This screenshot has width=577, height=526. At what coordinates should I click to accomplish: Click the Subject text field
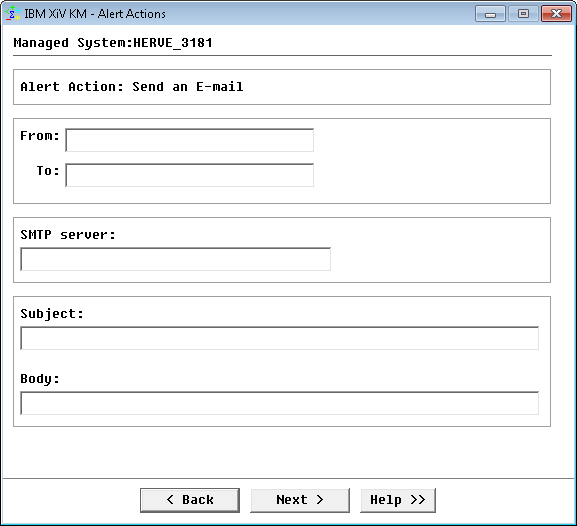(x=280, y=338)
